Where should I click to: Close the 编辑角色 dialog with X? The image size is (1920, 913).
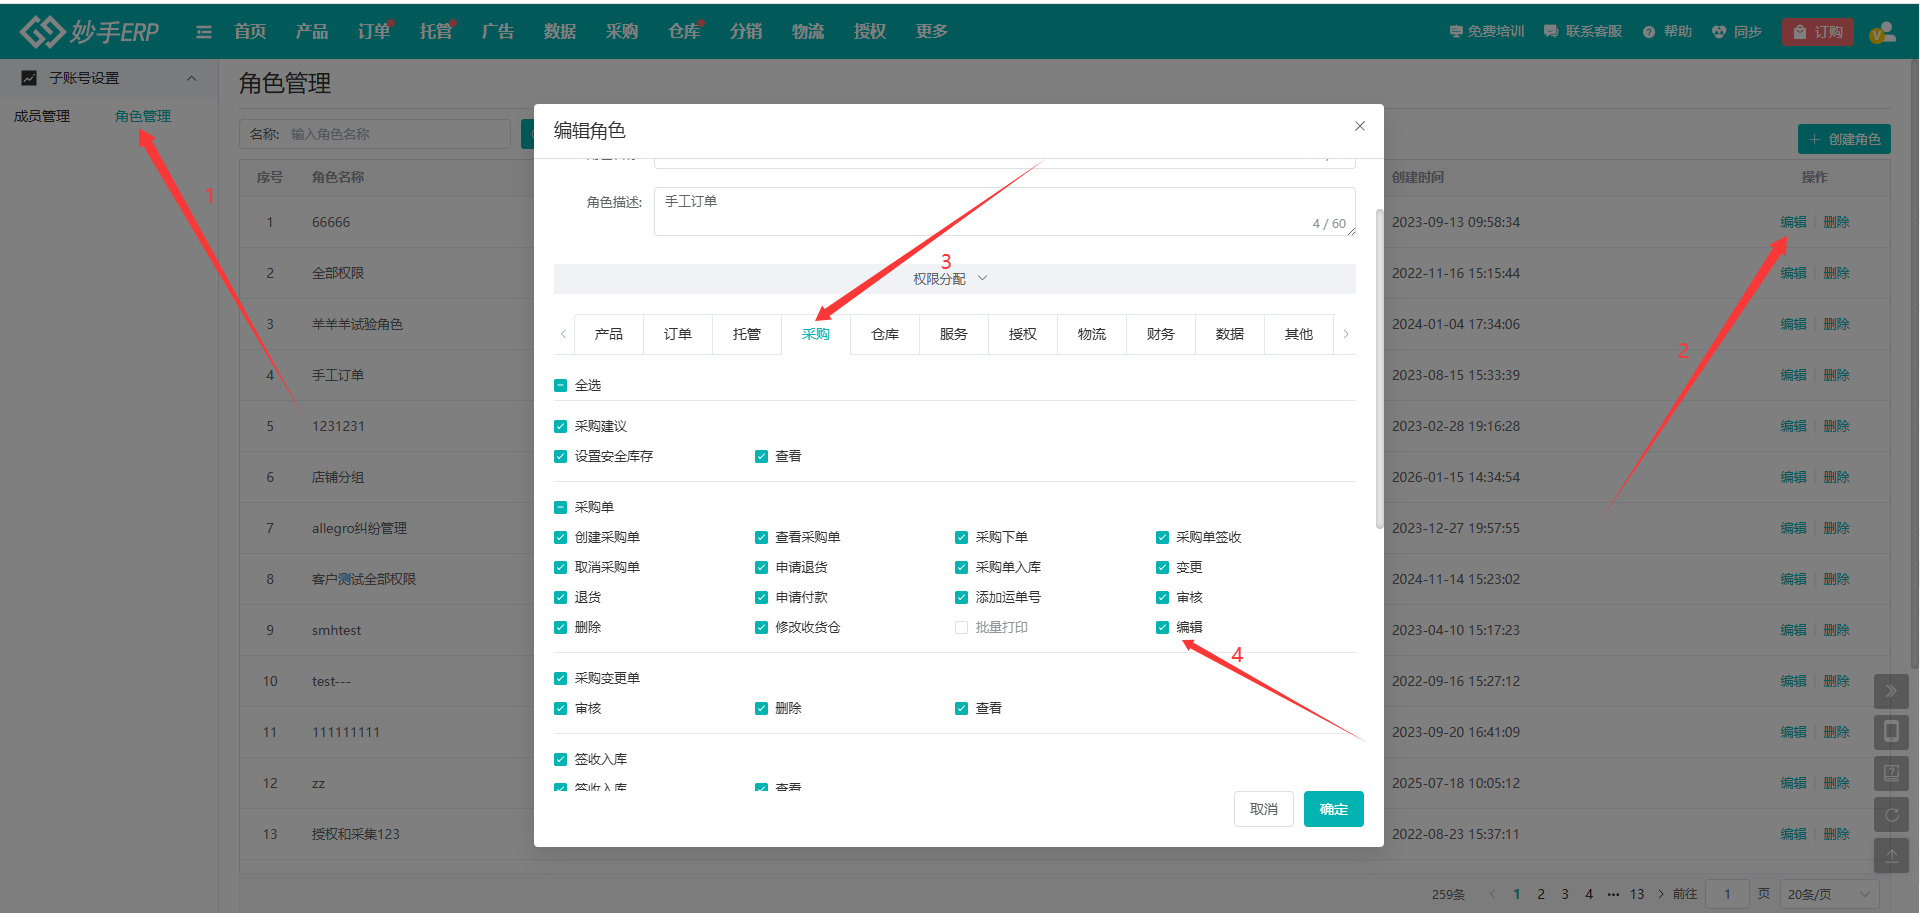[1359, 126]
